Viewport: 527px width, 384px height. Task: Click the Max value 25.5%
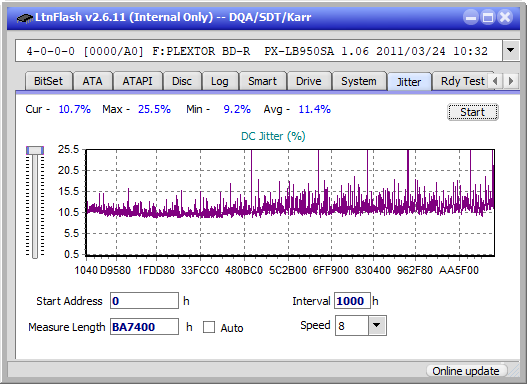pyautogui.click(x=154, y=109)
